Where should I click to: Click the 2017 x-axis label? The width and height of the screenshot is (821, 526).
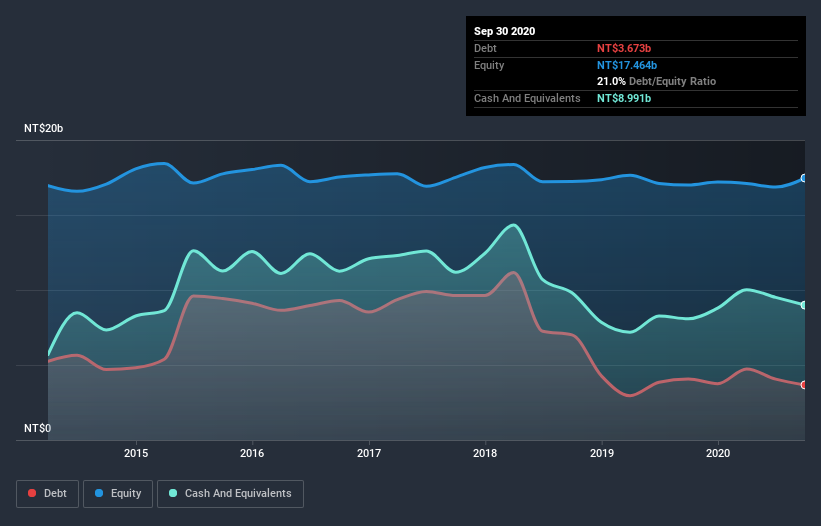(369, 453)
